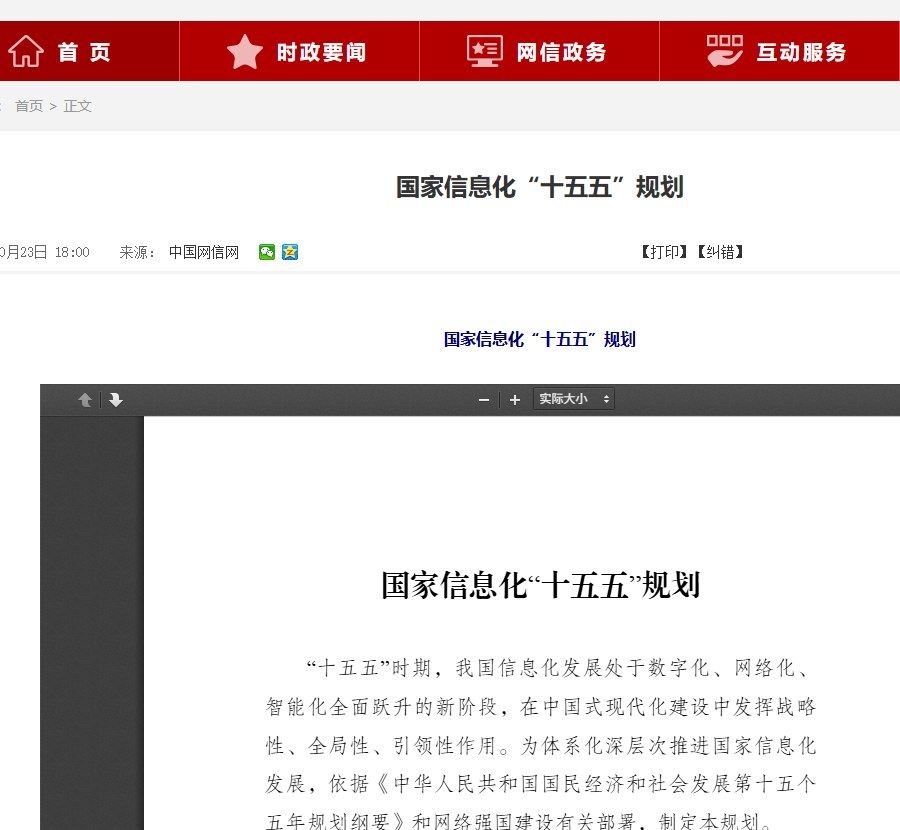Click the publication time 18:00 text

72,252
